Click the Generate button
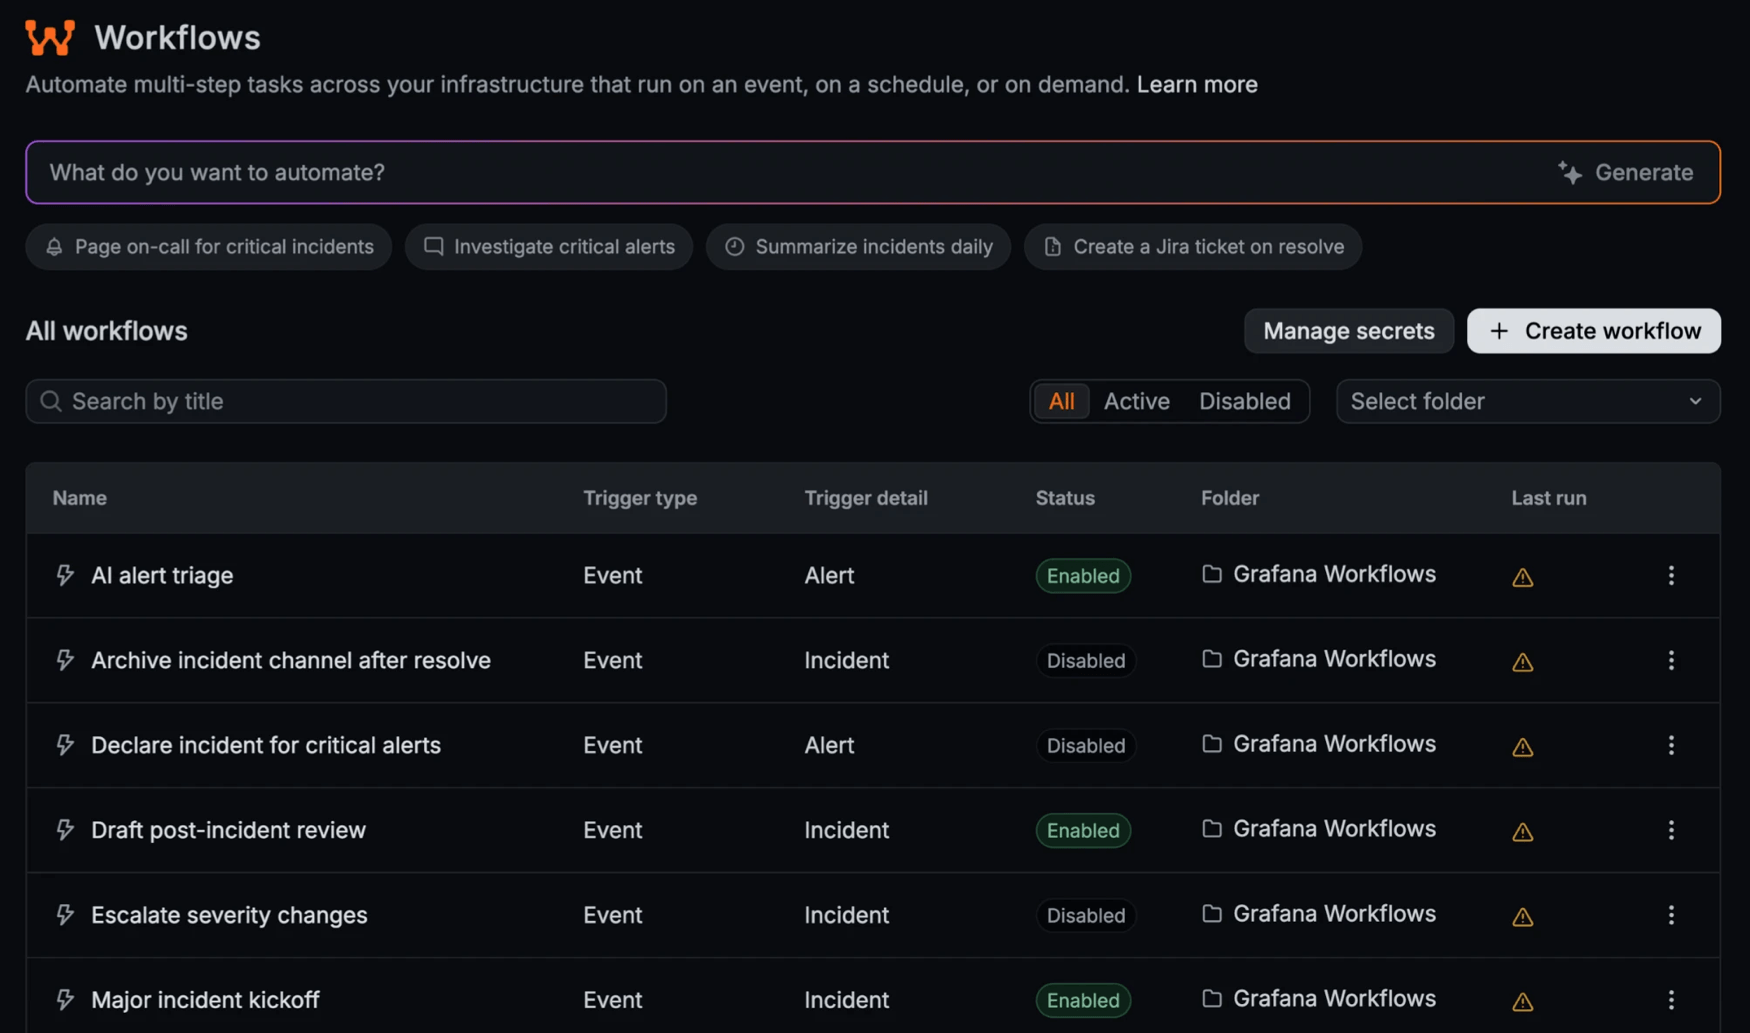 coord(1626,172)
